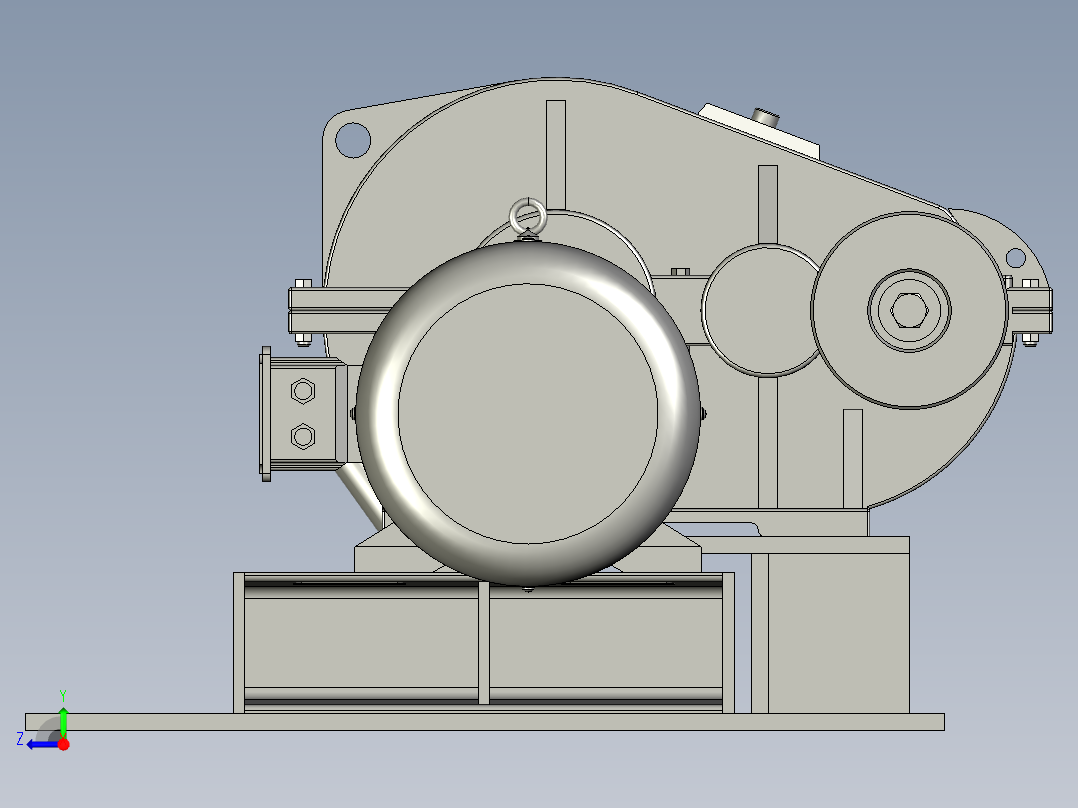Click the round mounting hole upper left

click(x=355, y=140)
